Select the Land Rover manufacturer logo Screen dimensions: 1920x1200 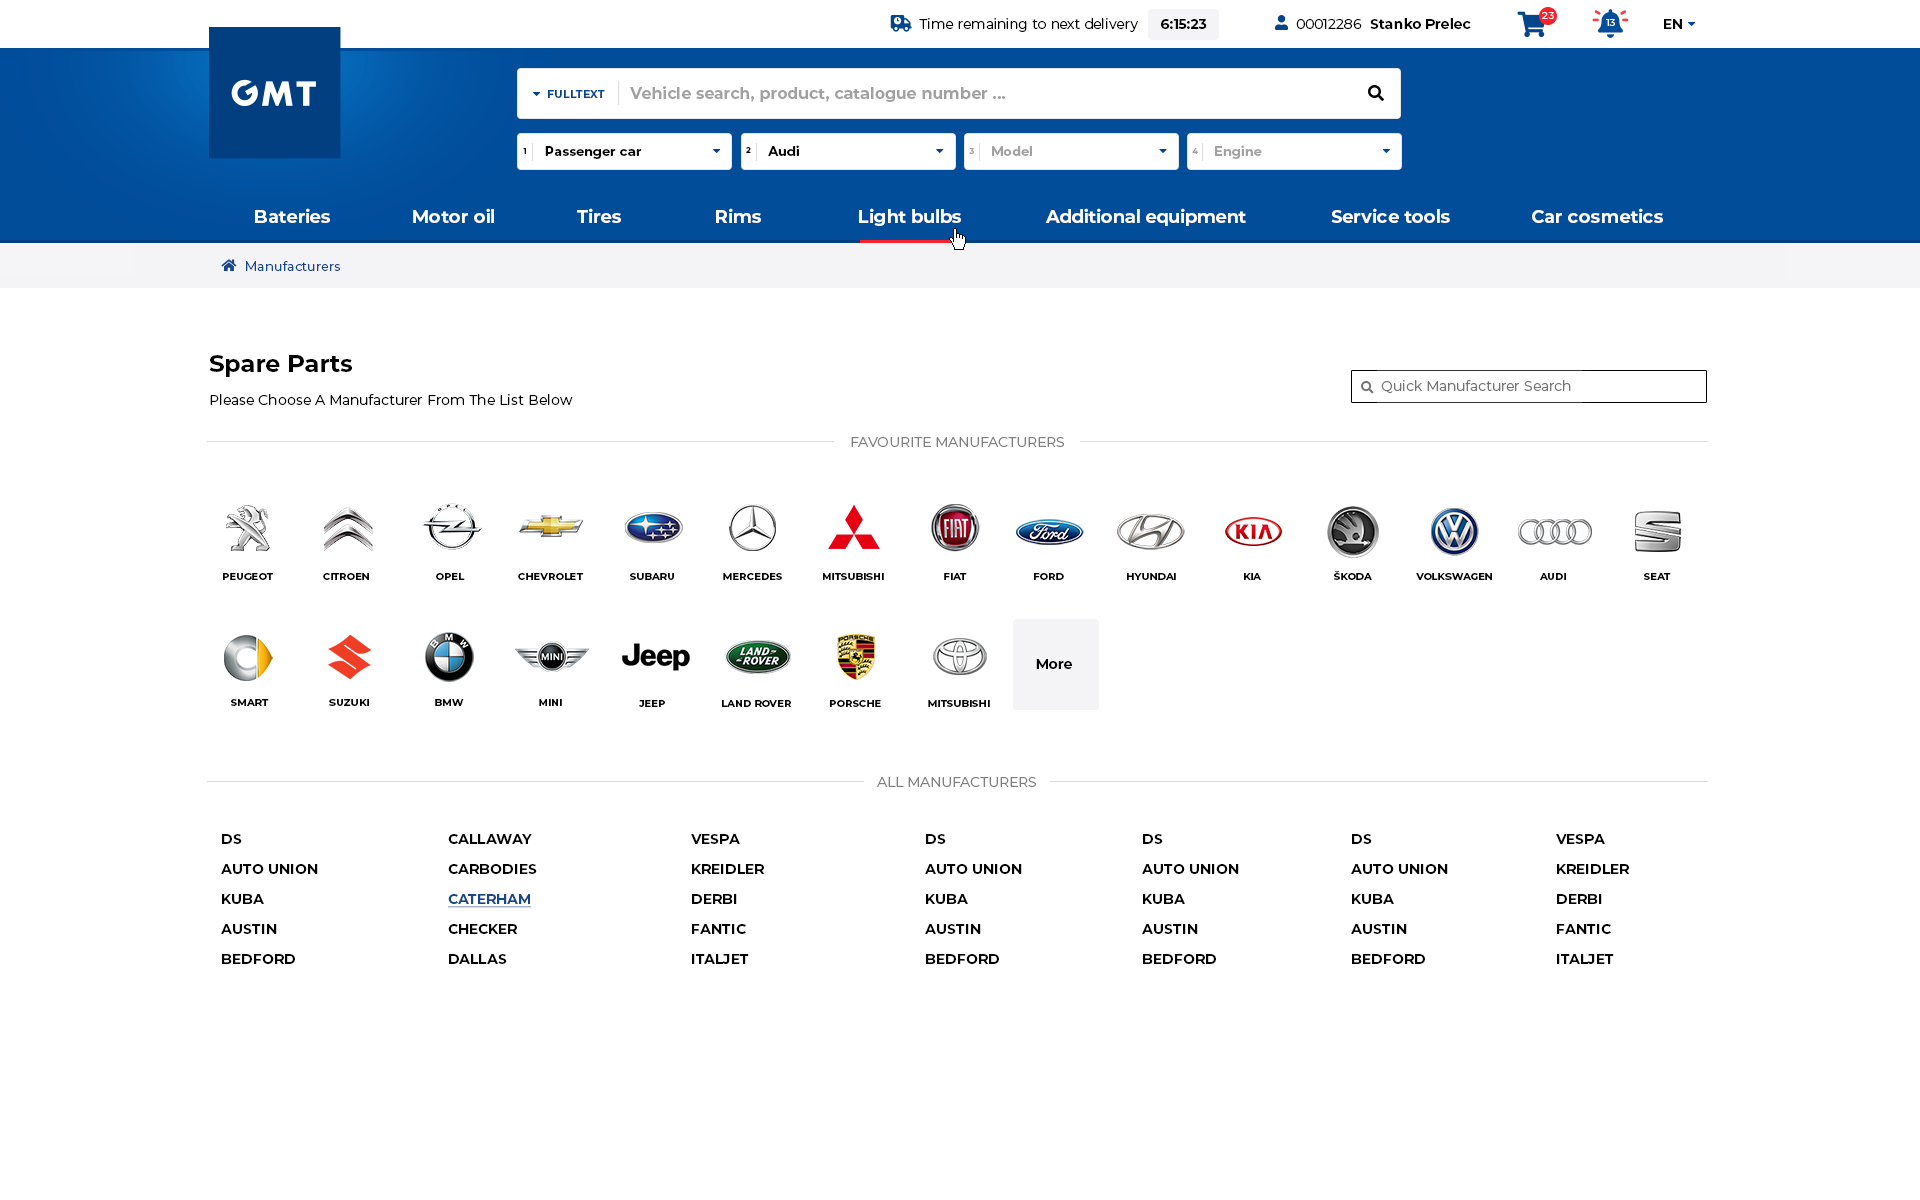pos(758,657)
